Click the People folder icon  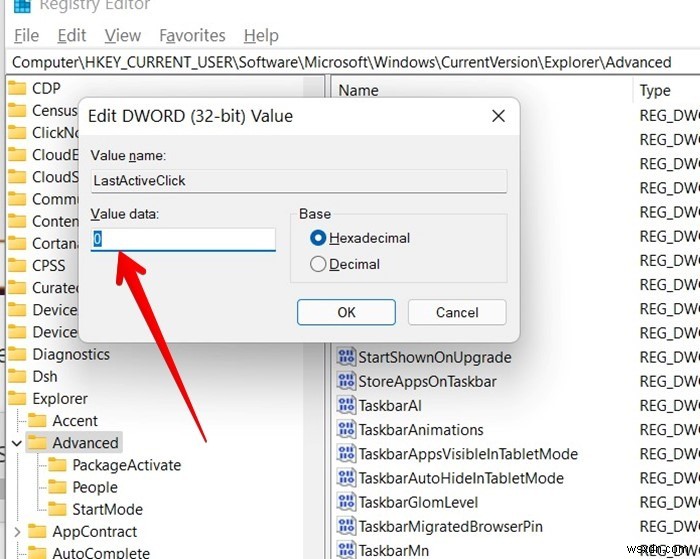point(57,487)
